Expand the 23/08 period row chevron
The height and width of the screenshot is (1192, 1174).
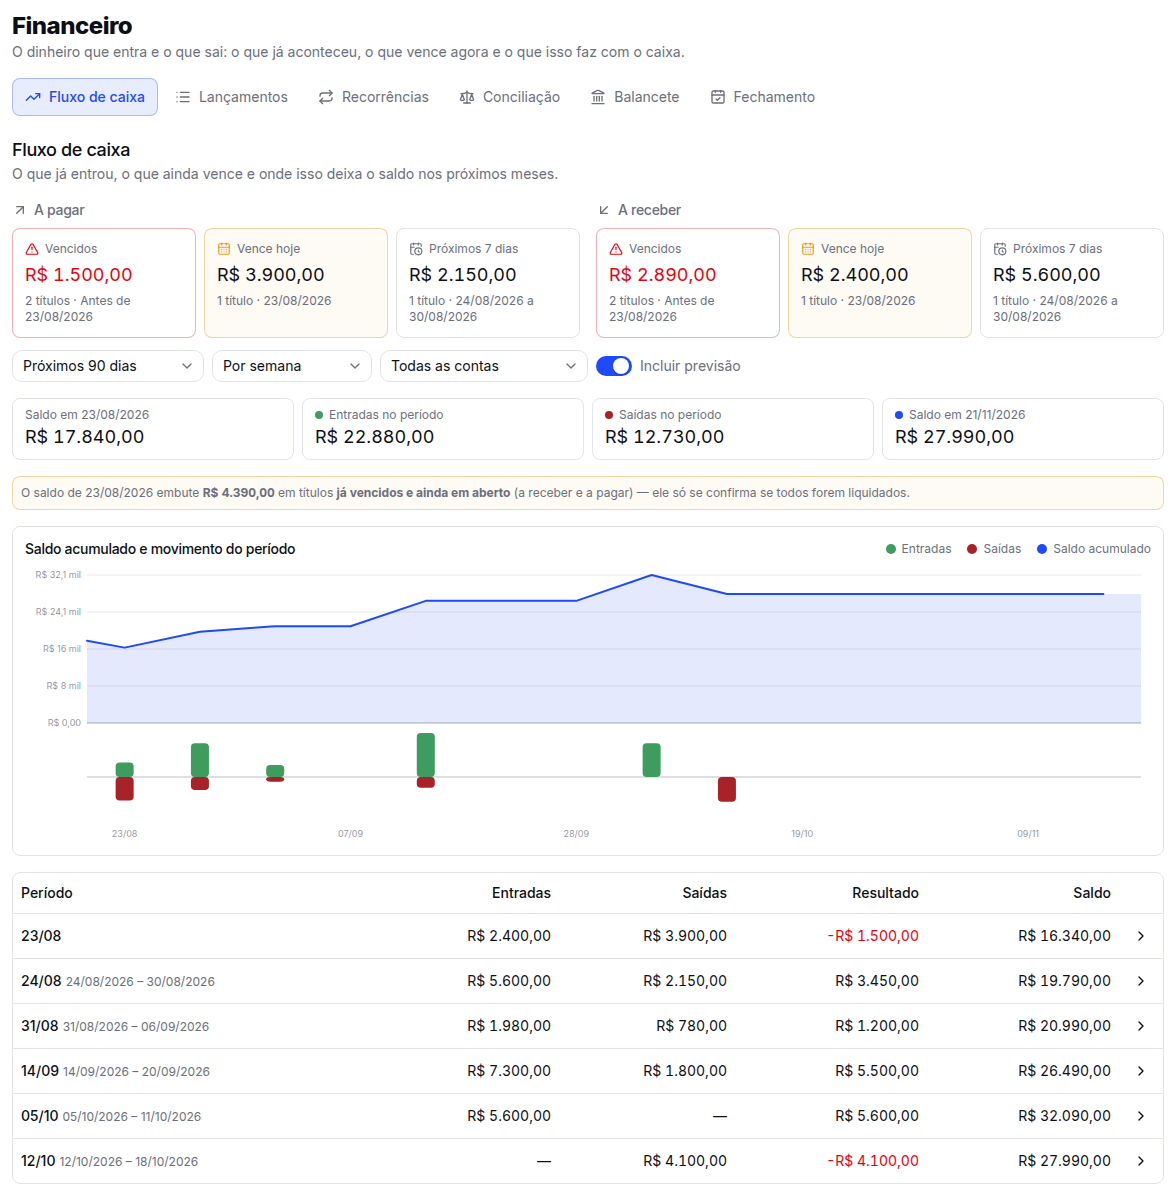(1141, 937)
